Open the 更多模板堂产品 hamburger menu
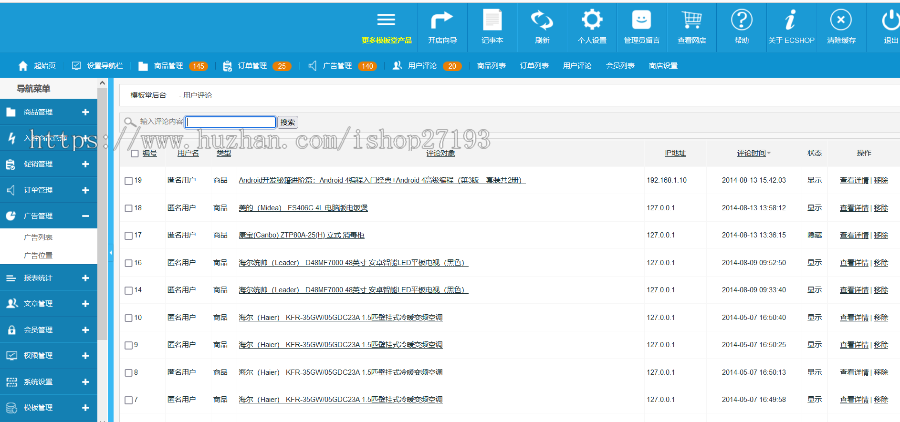Screen dimensions: 900x422 click(x=386, y=20)
